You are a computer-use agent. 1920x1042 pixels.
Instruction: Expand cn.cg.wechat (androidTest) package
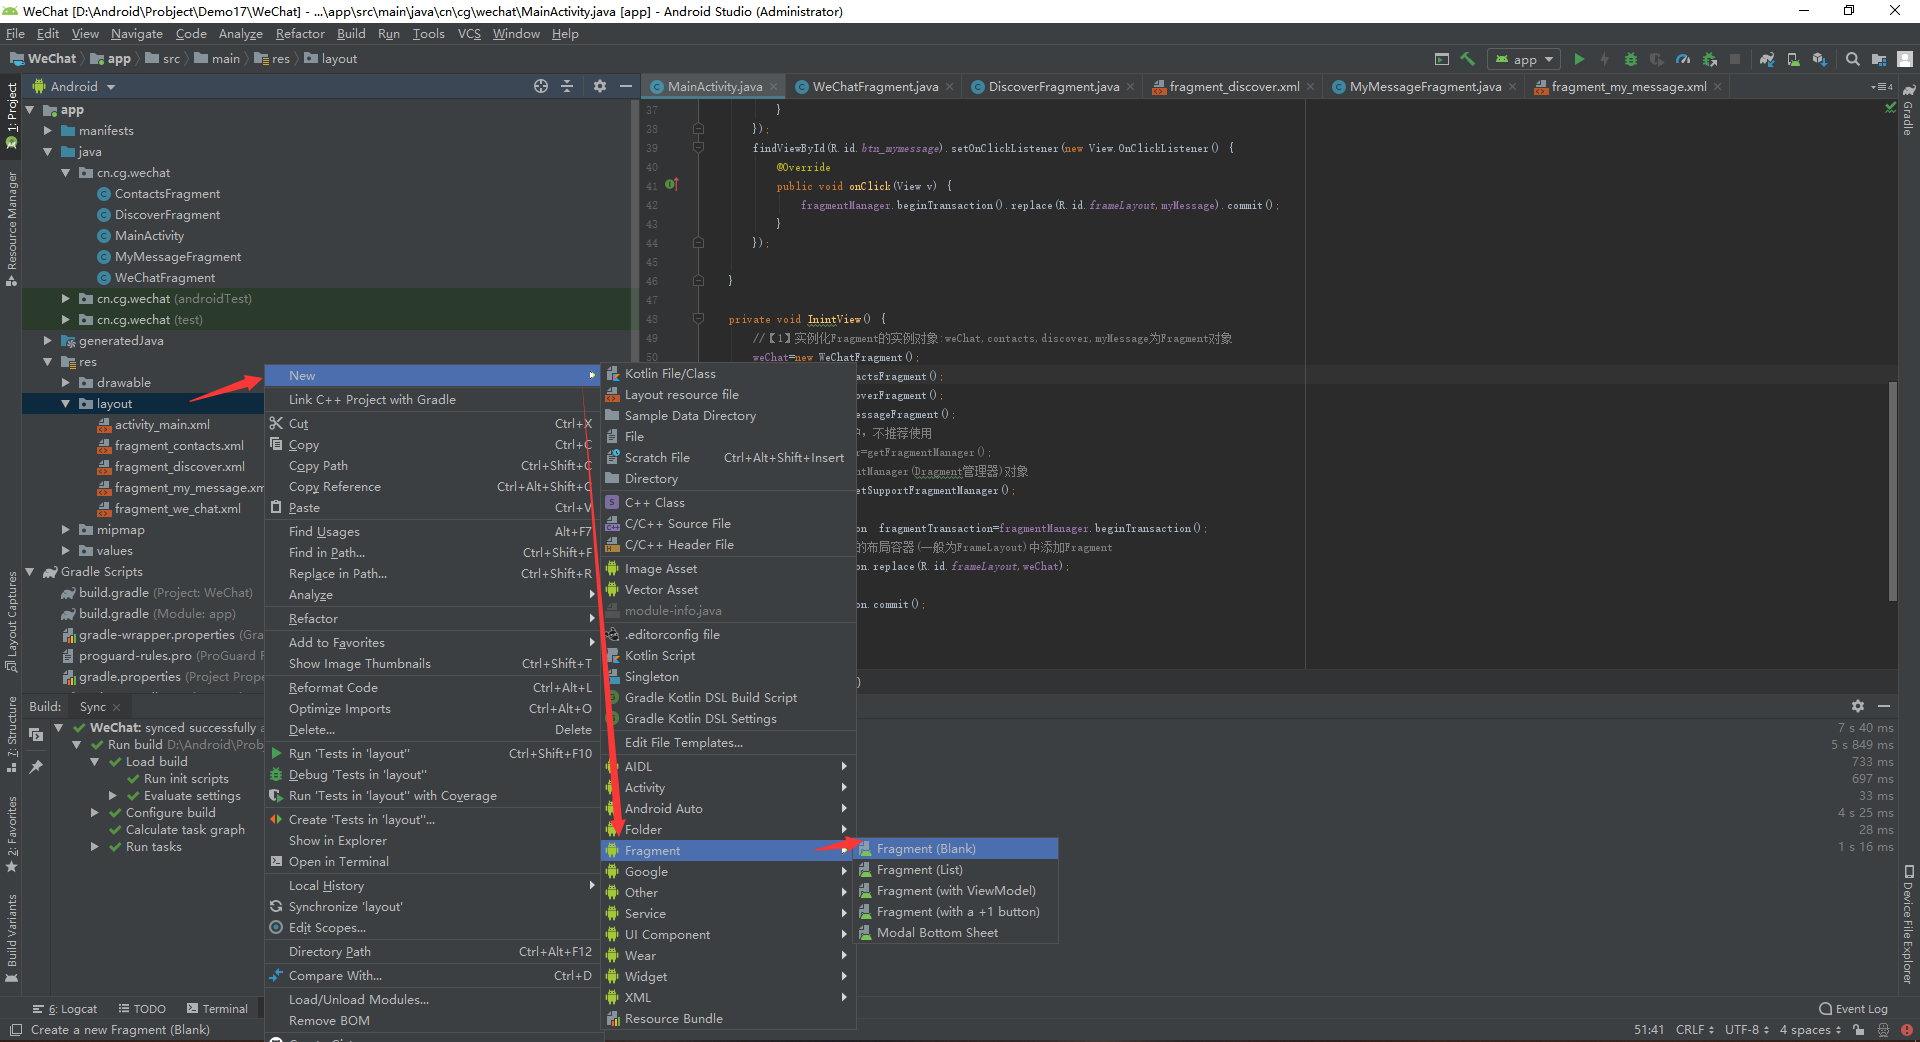click(65, 299)
